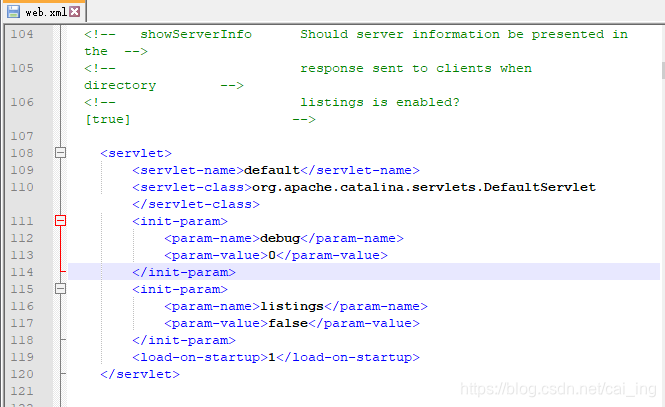
Task: Click line number 121 in the margin
Action: pyautogui.click(x=22, y=391)
